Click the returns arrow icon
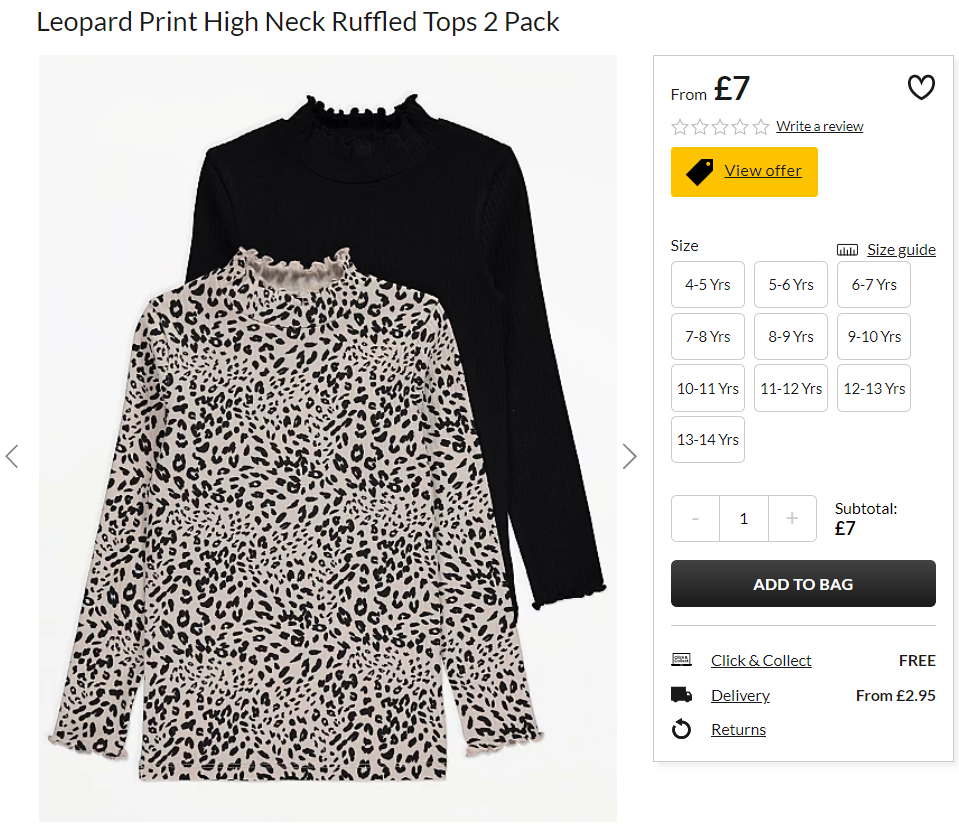 point(681,729)
